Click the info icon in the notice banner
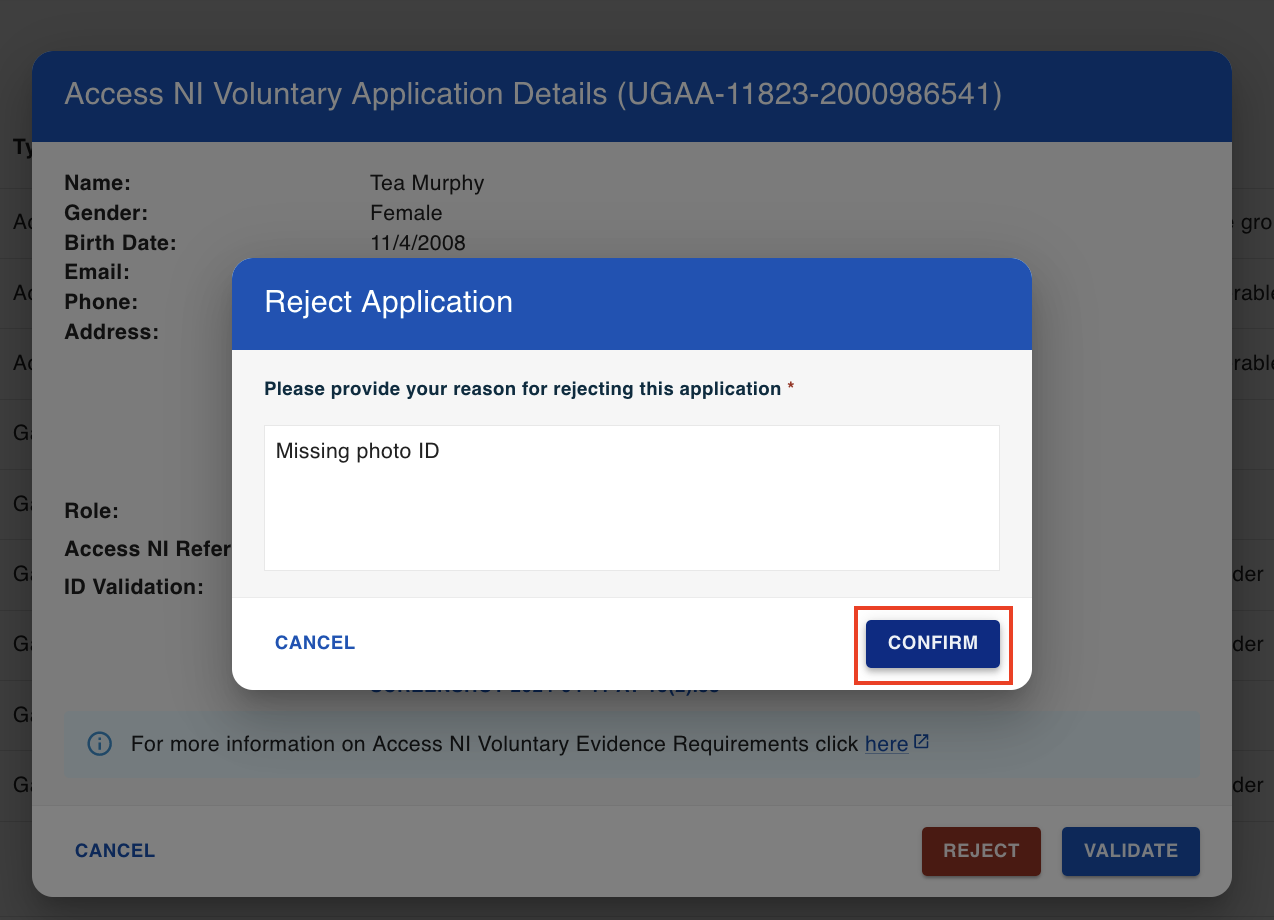Viewport: 1274px width, 920px height. (100, 744)
